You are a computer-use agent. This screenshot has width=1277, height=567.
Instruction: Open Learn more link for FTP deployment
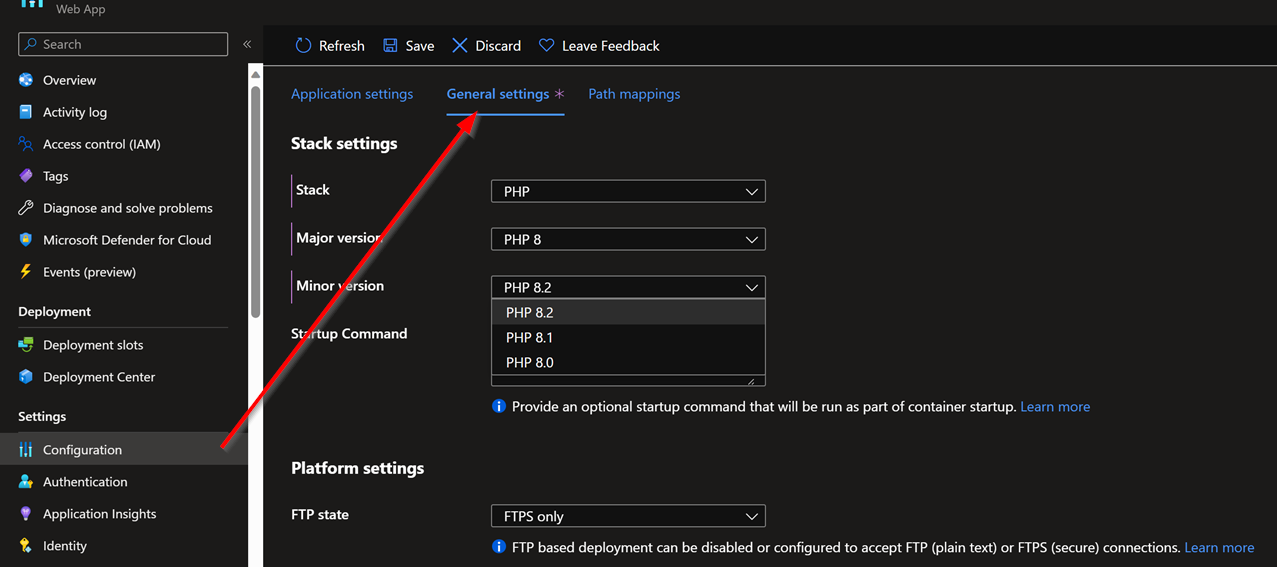pos(1219,547)
